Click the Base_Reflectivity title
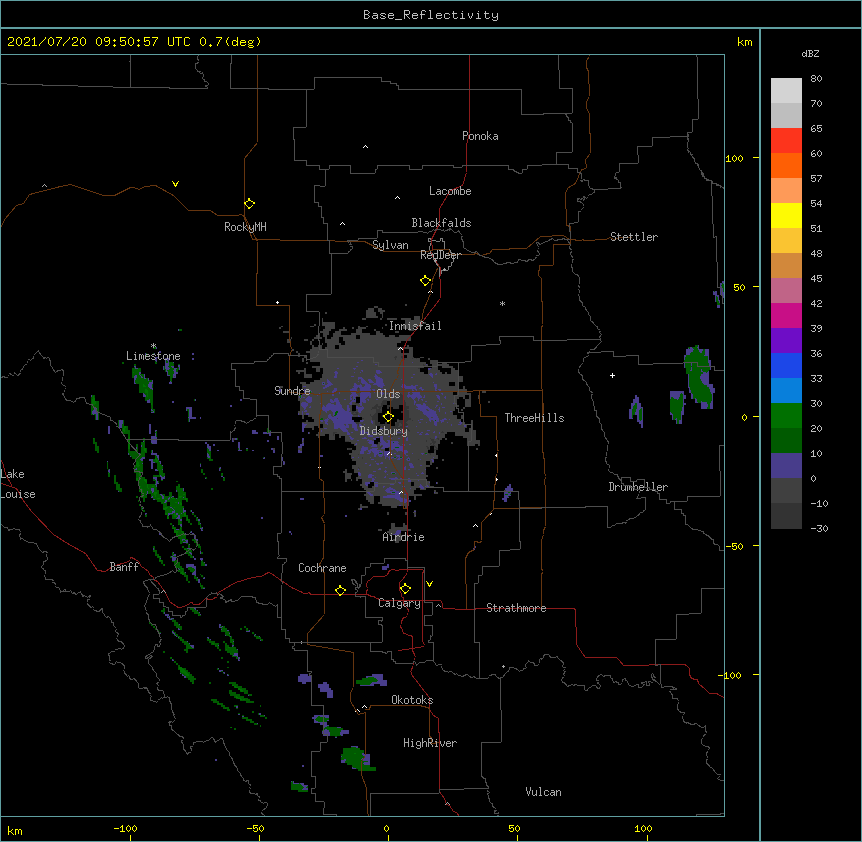 (431, 15)
